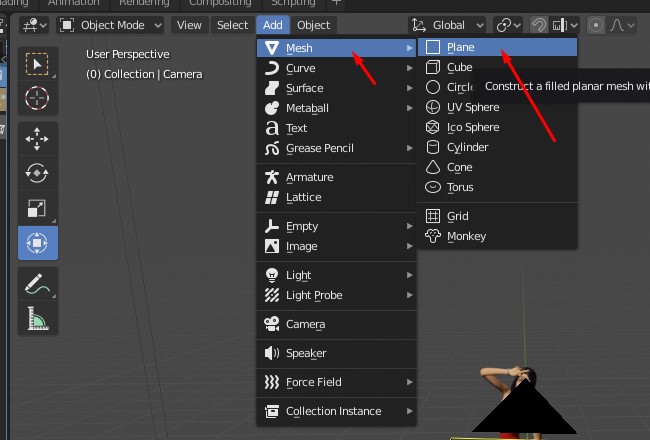This screenshot has width=650, height=440.
Task: Add a Camera
Action: (337, 324)
